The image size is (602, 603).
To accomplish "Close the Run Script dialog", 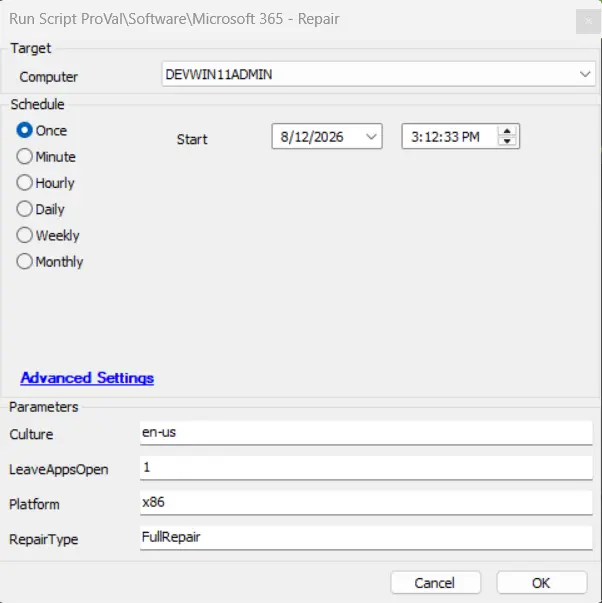I will coord(588,21).
